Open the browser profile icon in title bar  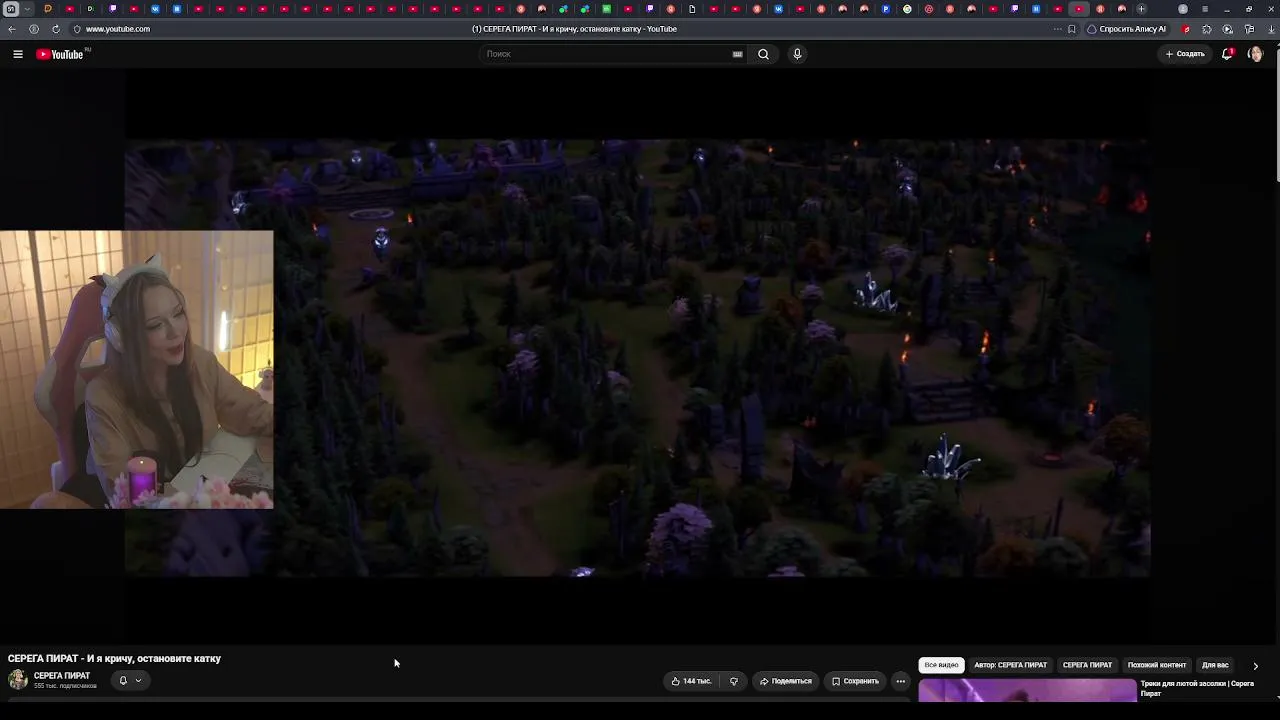click(x=1183, y=9)
